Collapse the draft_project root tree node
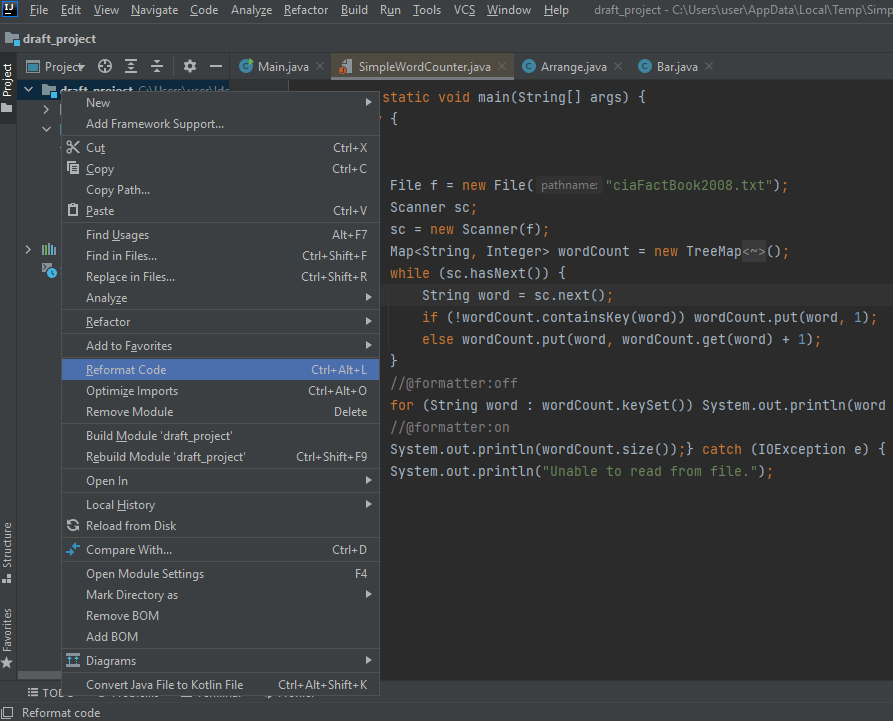 [x=29, y=90]
